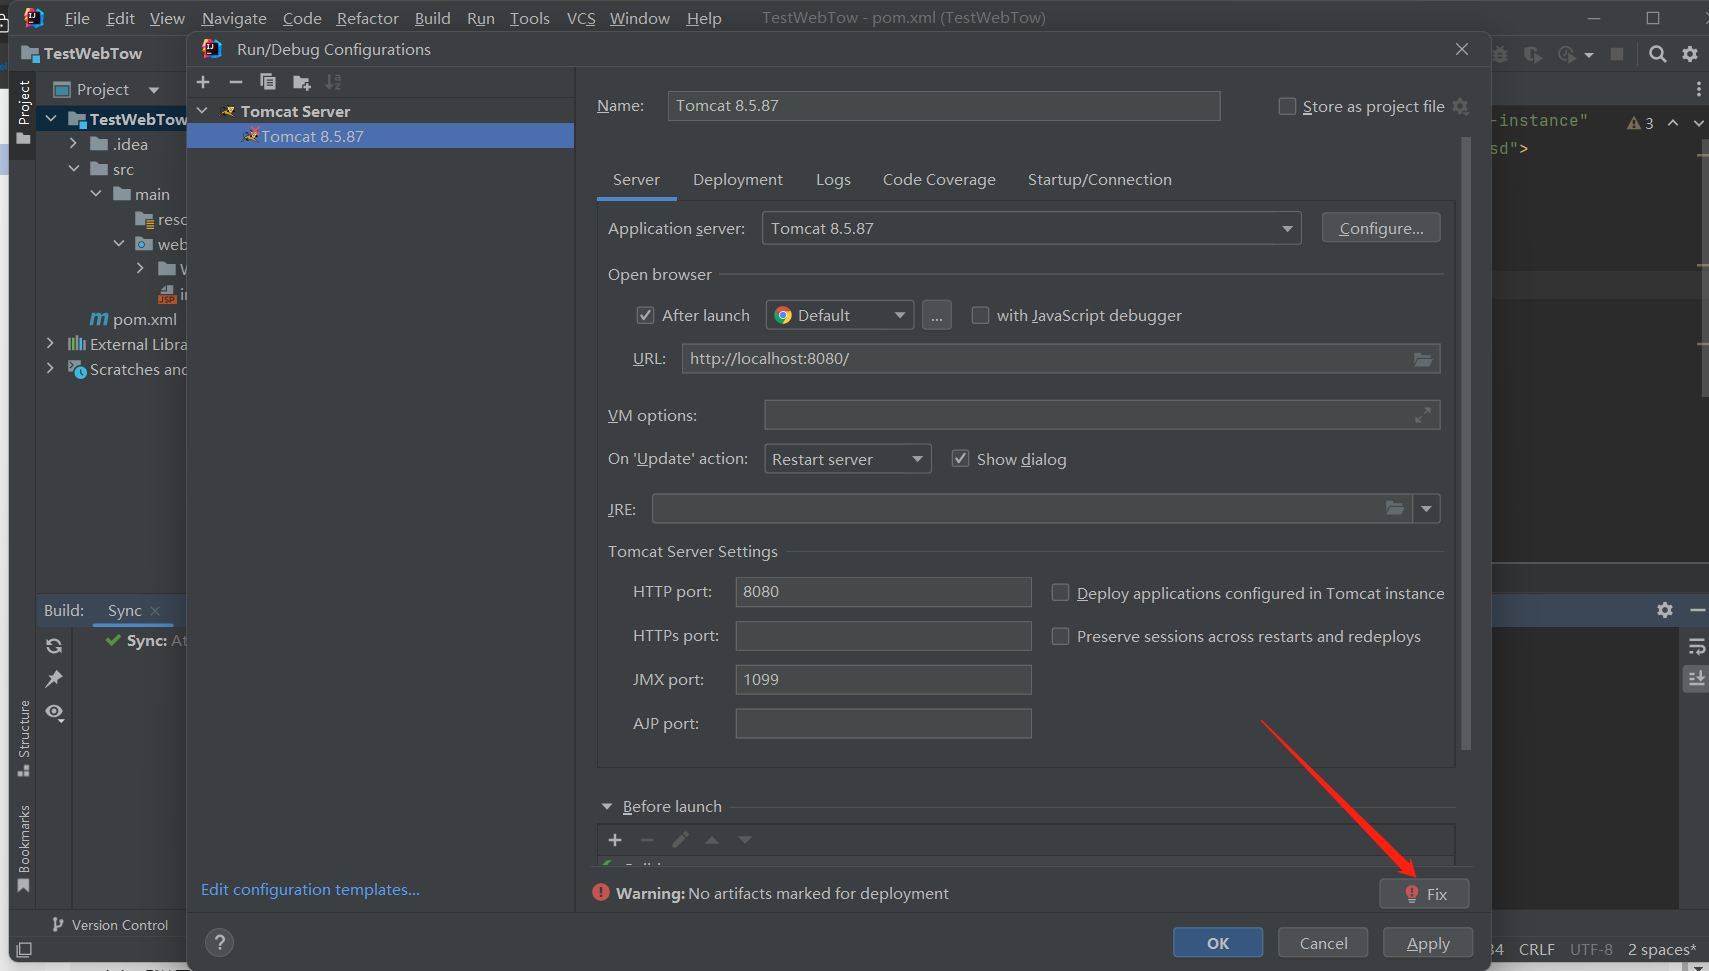Open Build view options eye icon
1709x971 pixels.
pos(54,713)
